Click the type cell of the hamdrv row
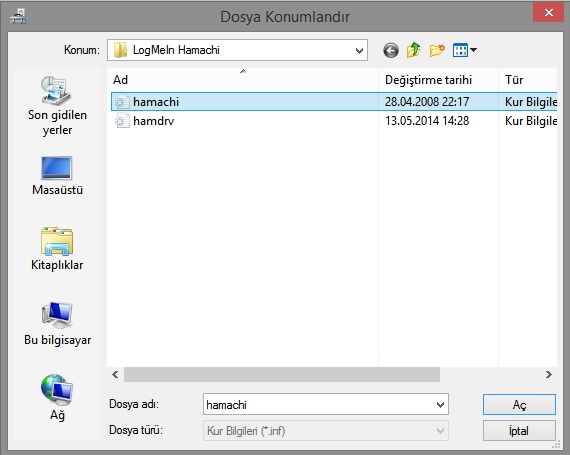 [x=531, y=121]
